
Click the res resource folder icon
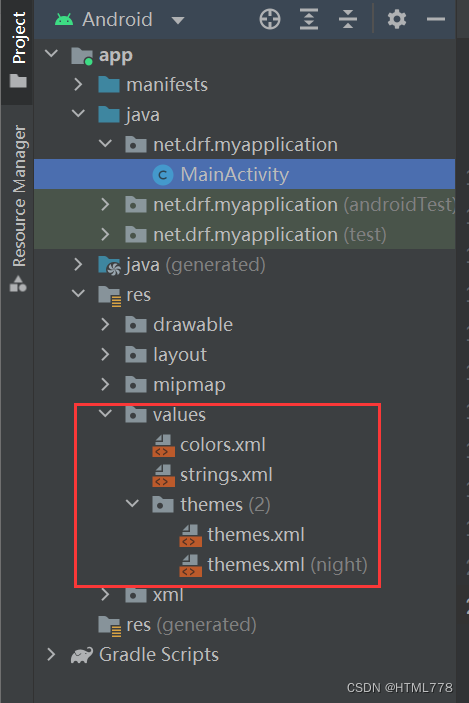[110, 296]
